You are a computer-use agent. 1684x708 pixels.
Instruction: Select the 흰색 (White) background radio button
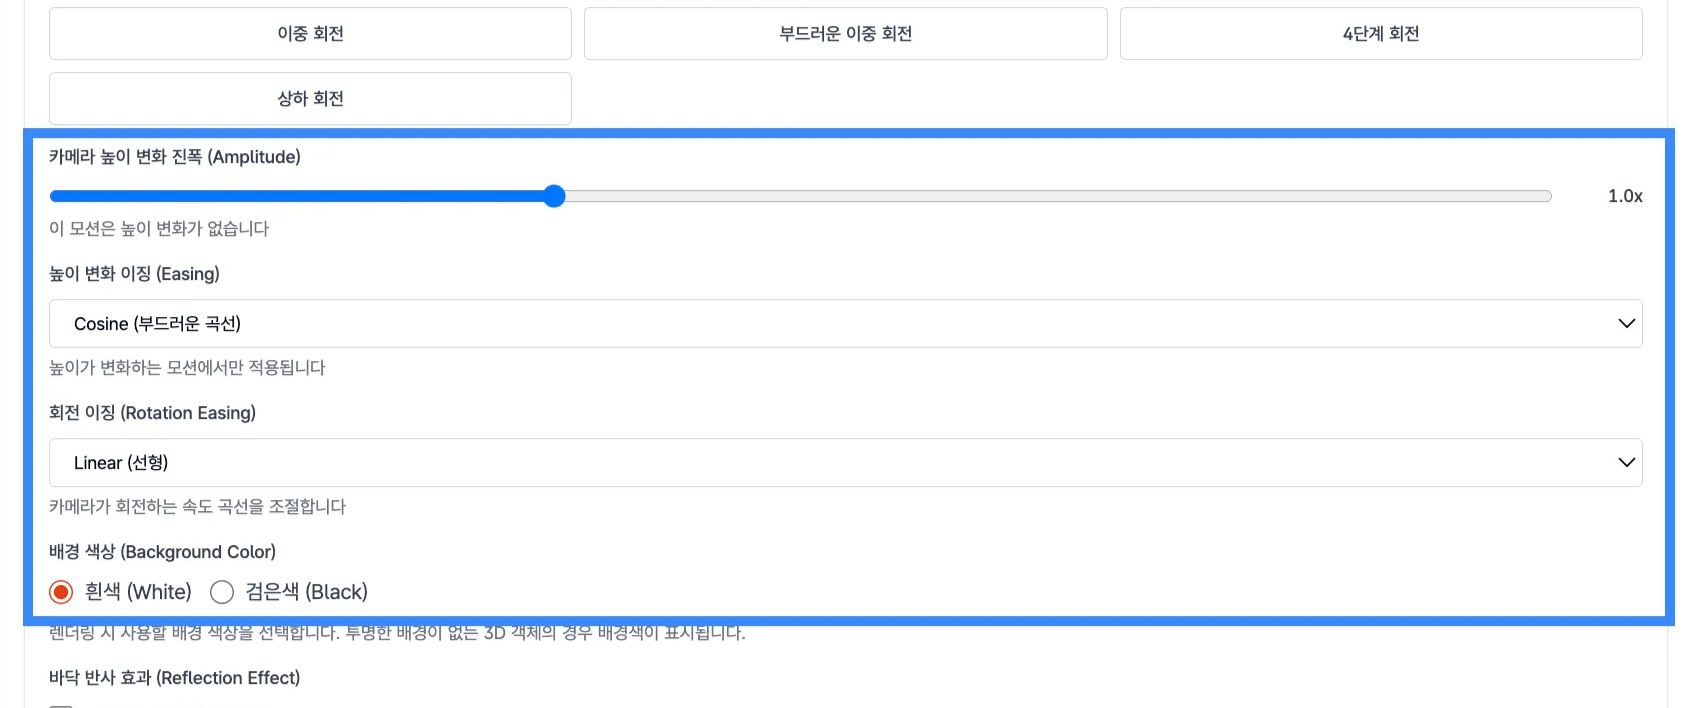tap(60, 592)
